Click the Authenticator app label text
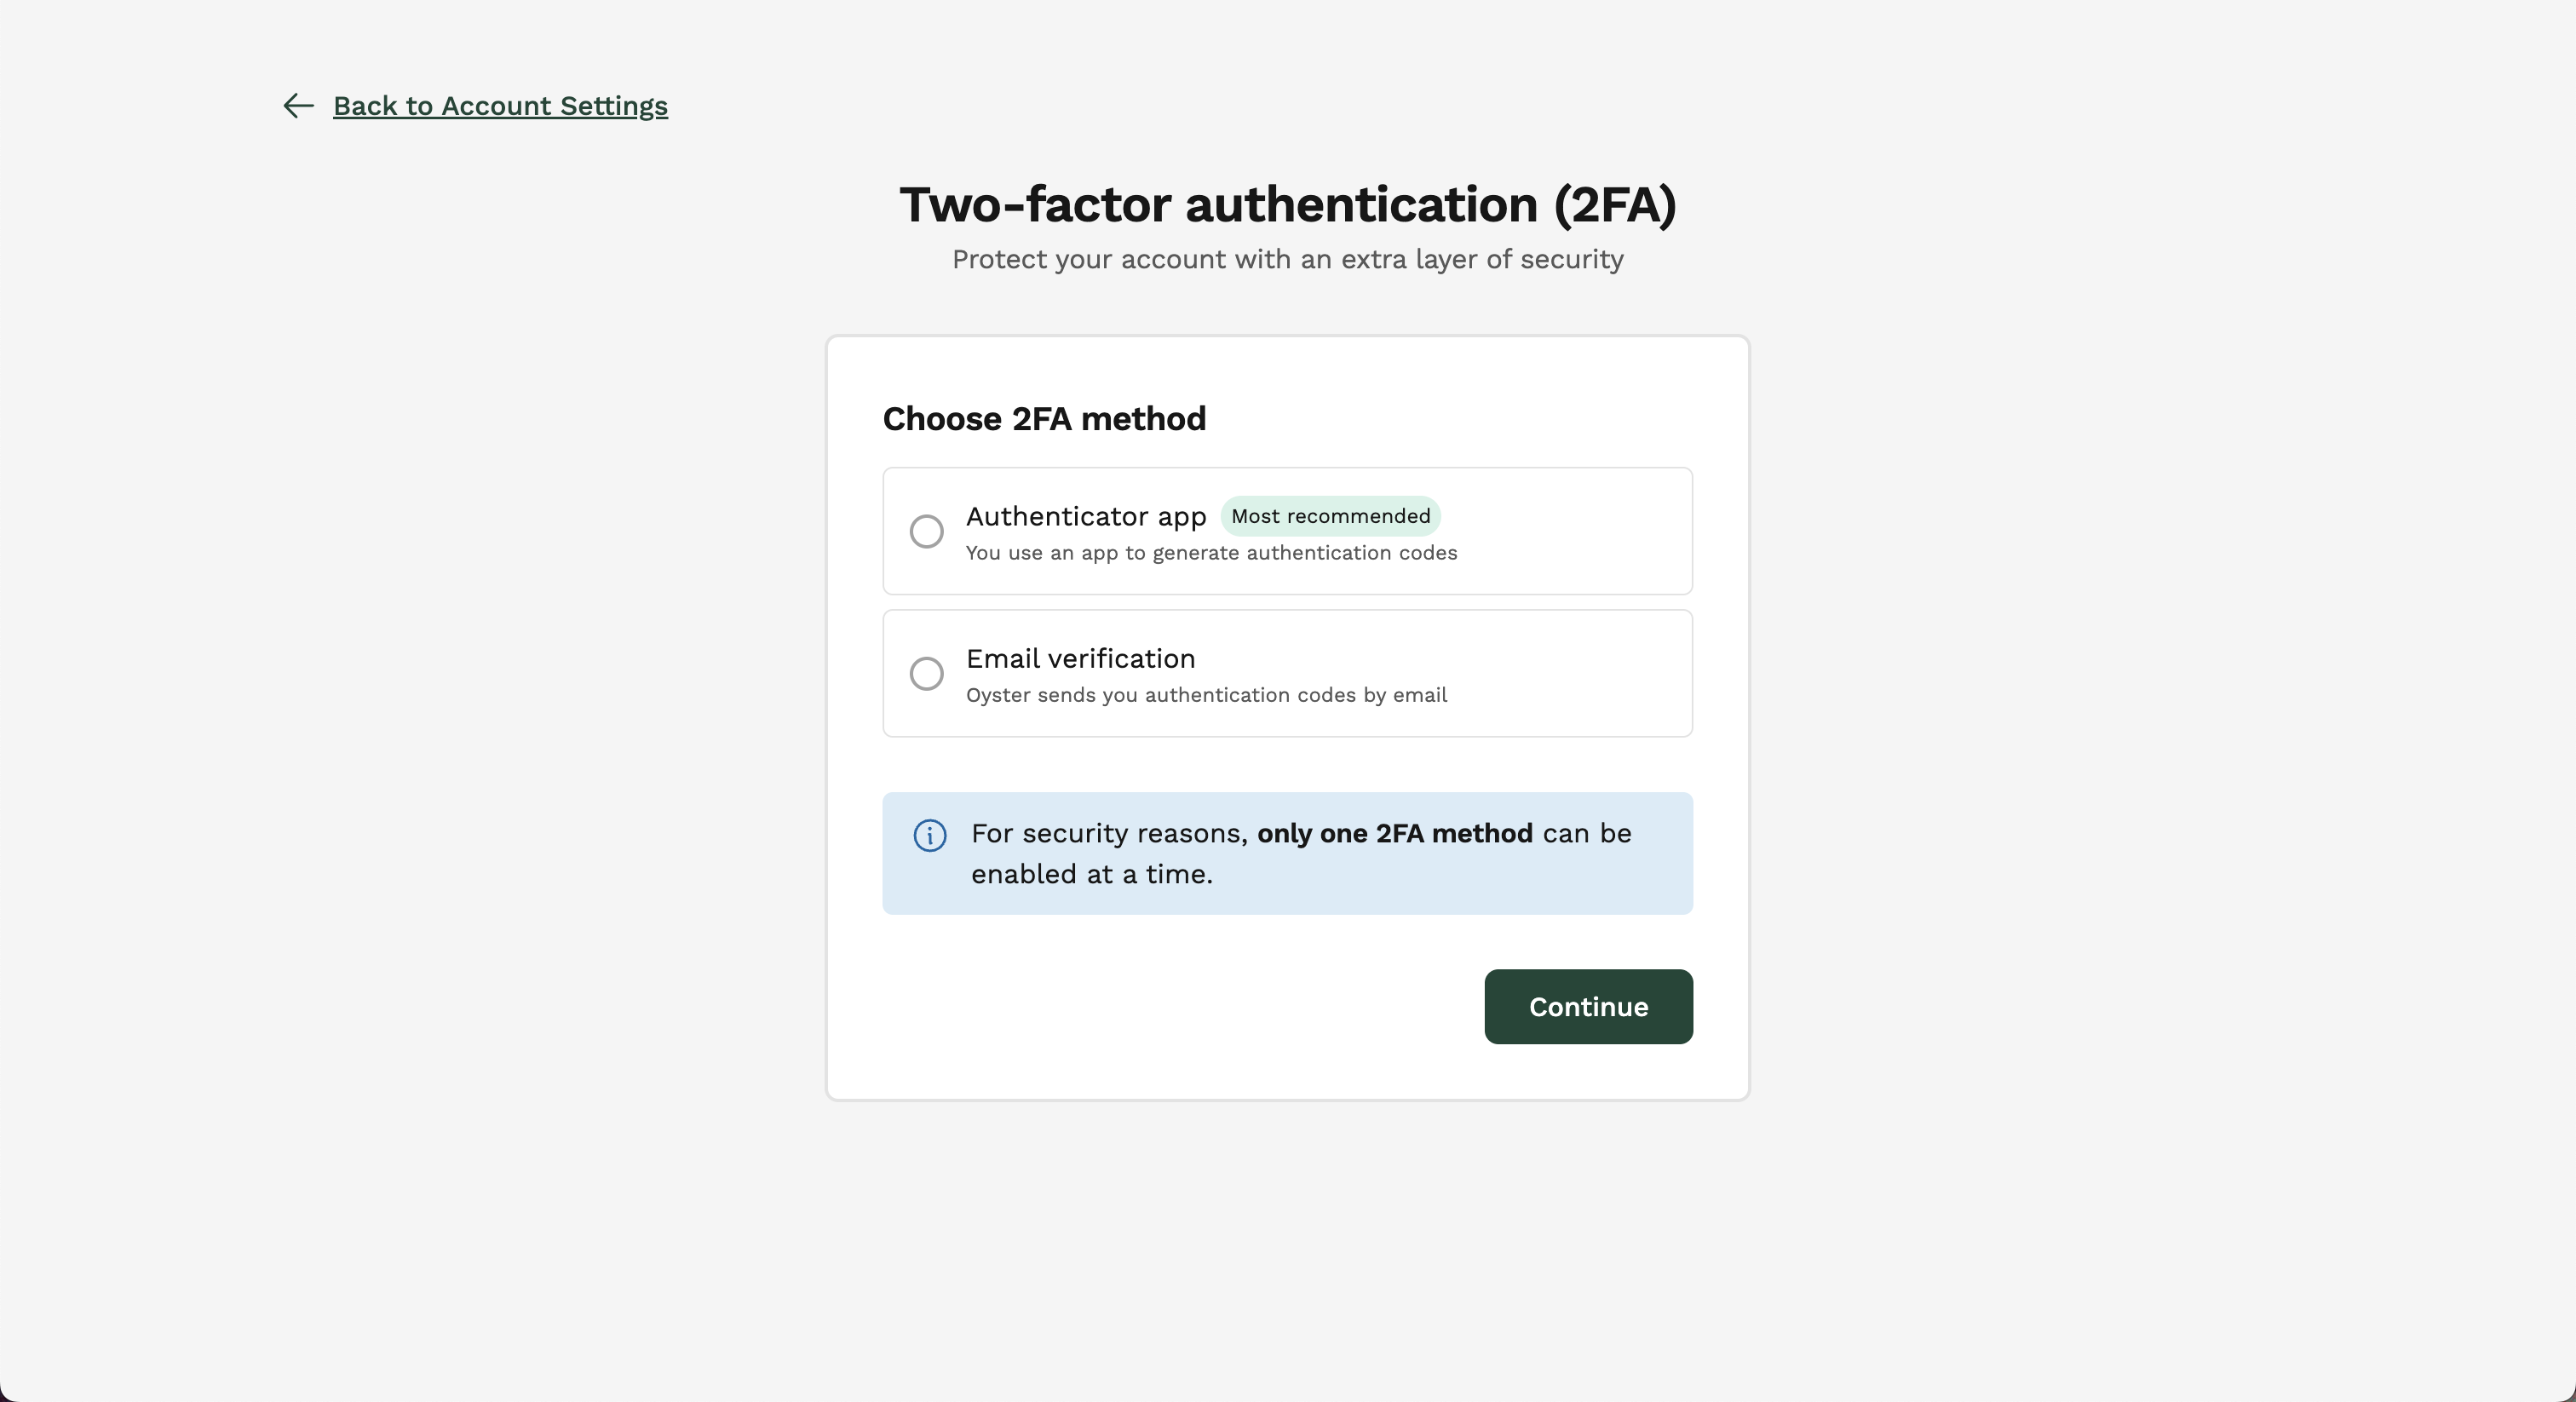Image resolution: width=2576 pixels, height=1402 pixels. [x=1086, y=516]
